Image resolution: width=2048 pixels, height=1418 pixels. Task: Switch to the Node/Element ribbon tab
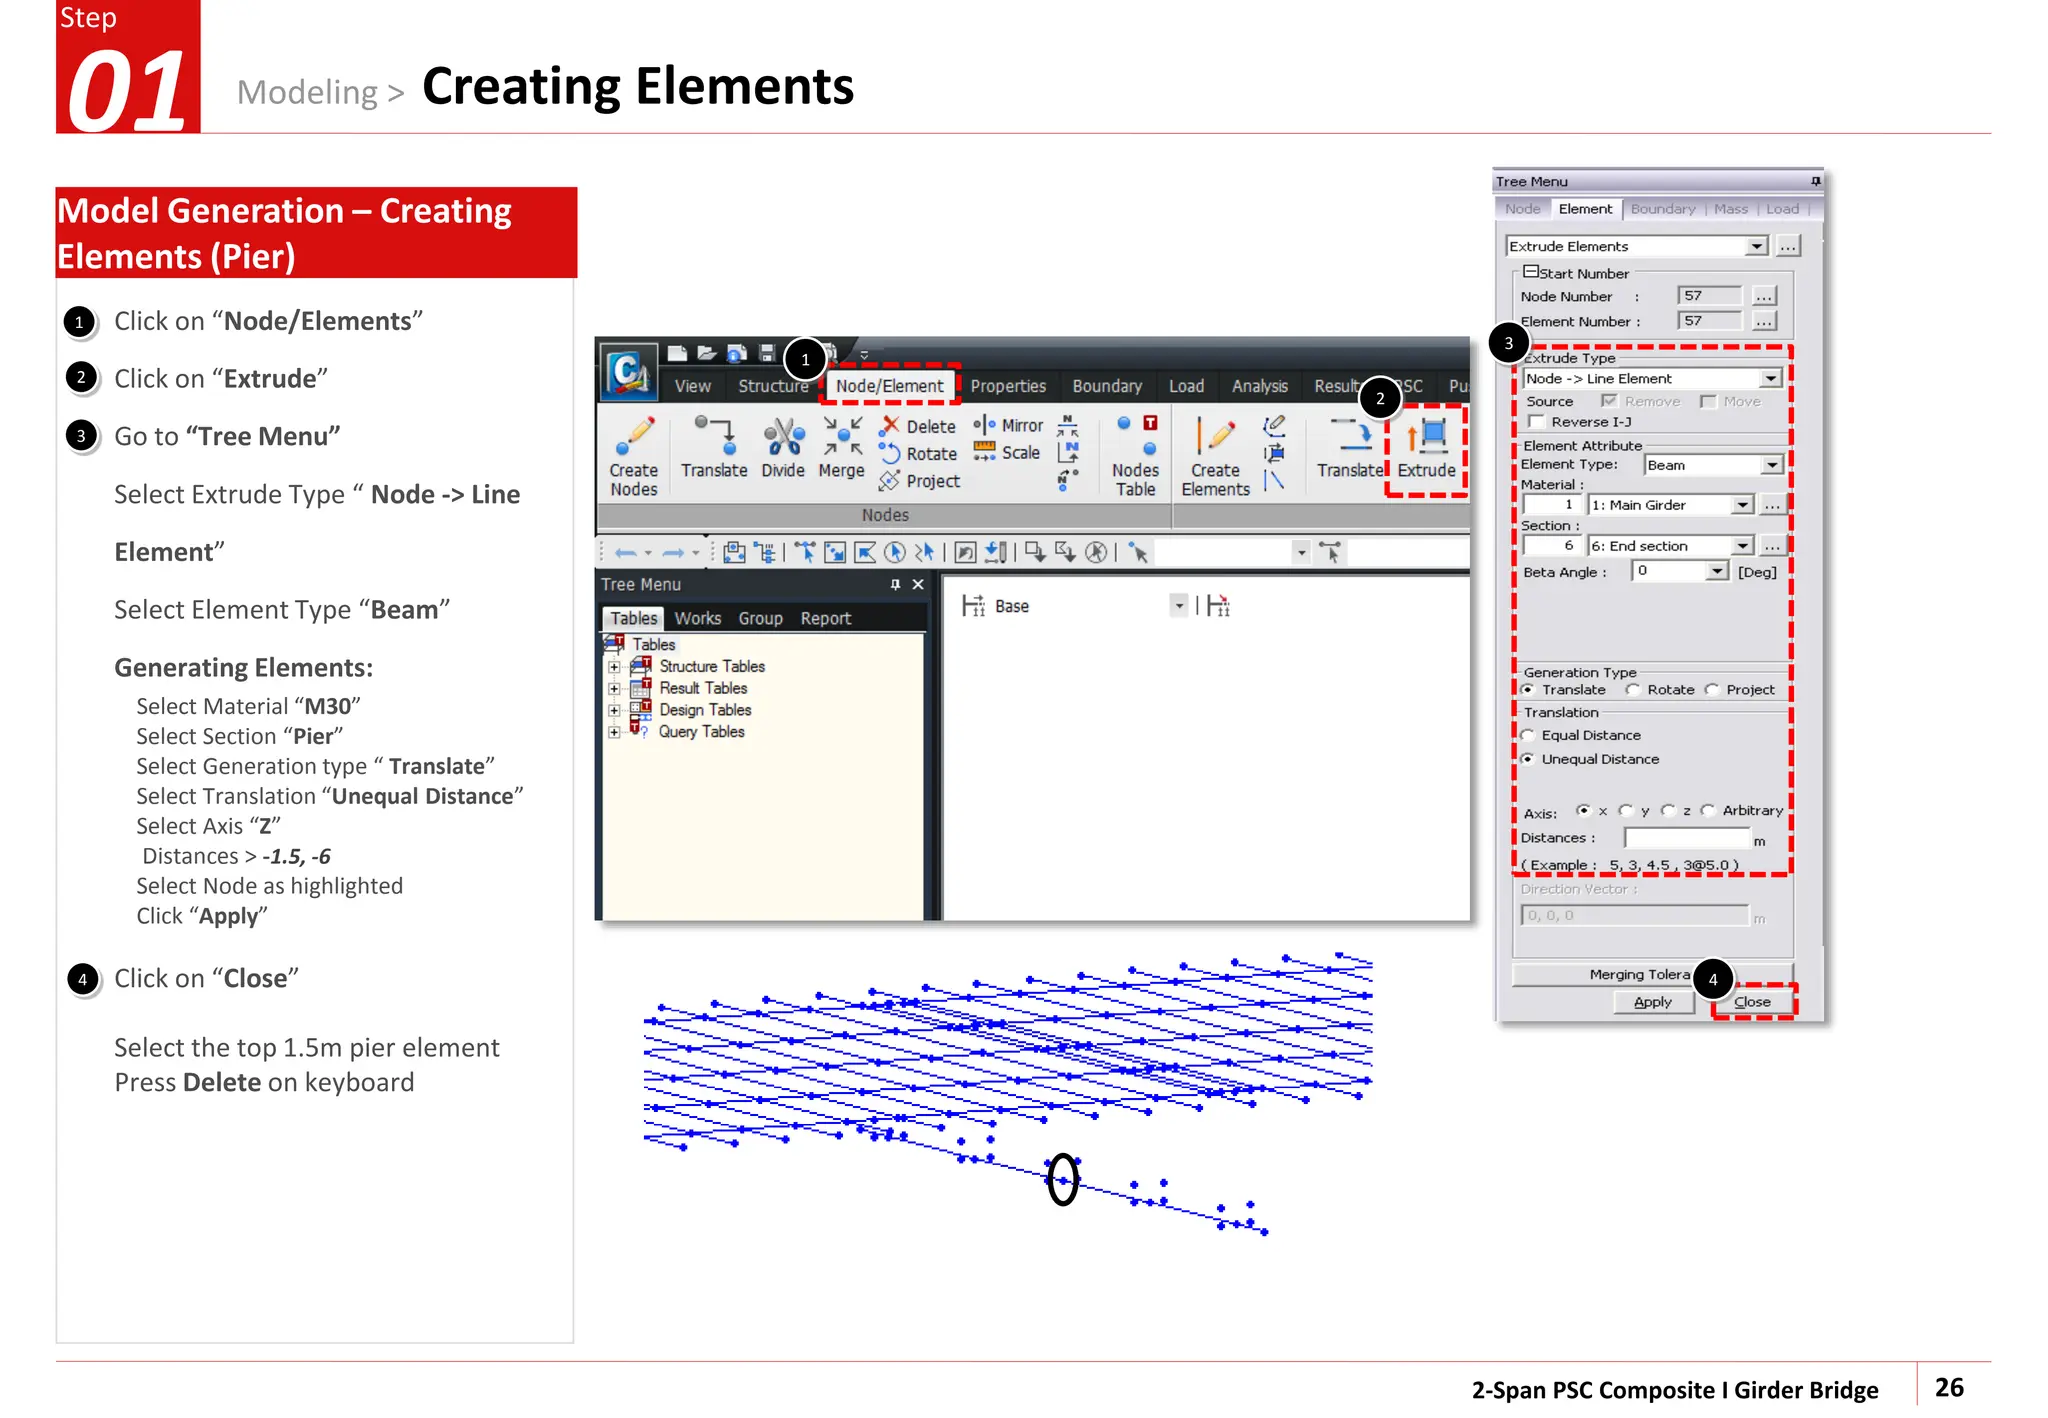click(889, 386)
